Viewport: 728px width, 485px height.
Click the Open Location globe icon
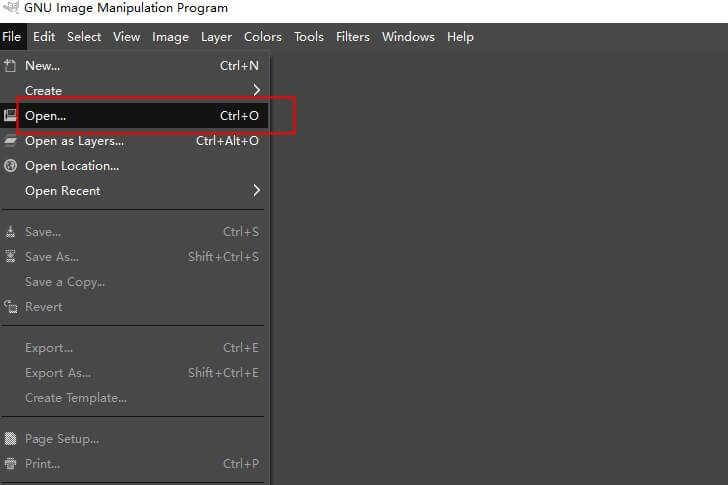click(10, 166)
